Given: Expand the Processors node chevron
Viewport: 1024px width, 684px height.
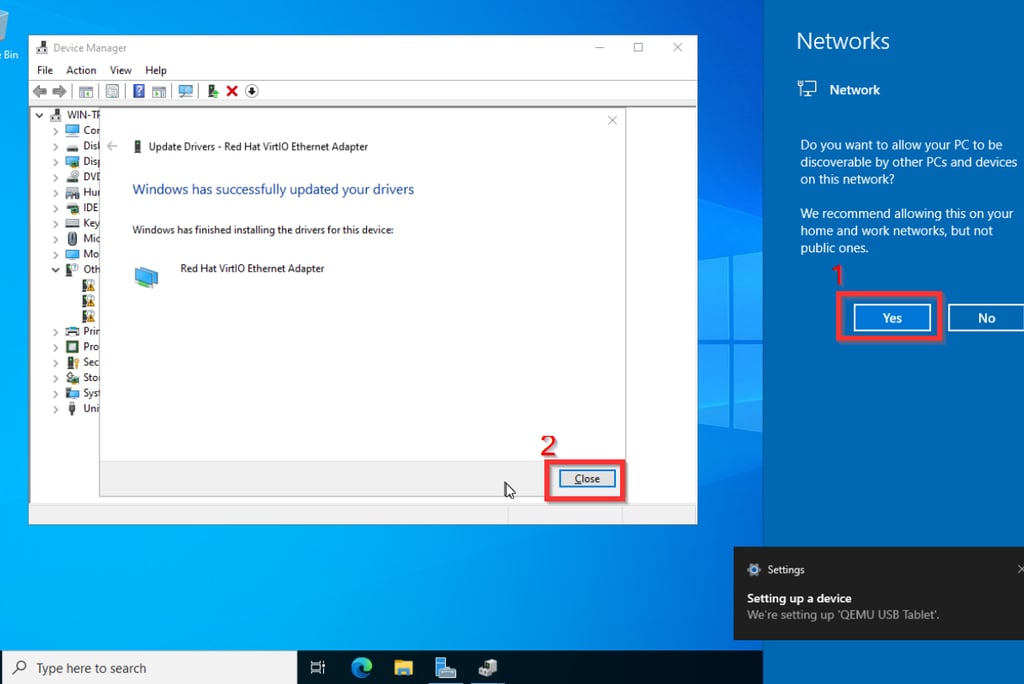Looking at the screenshot, I should coord(56,347).
